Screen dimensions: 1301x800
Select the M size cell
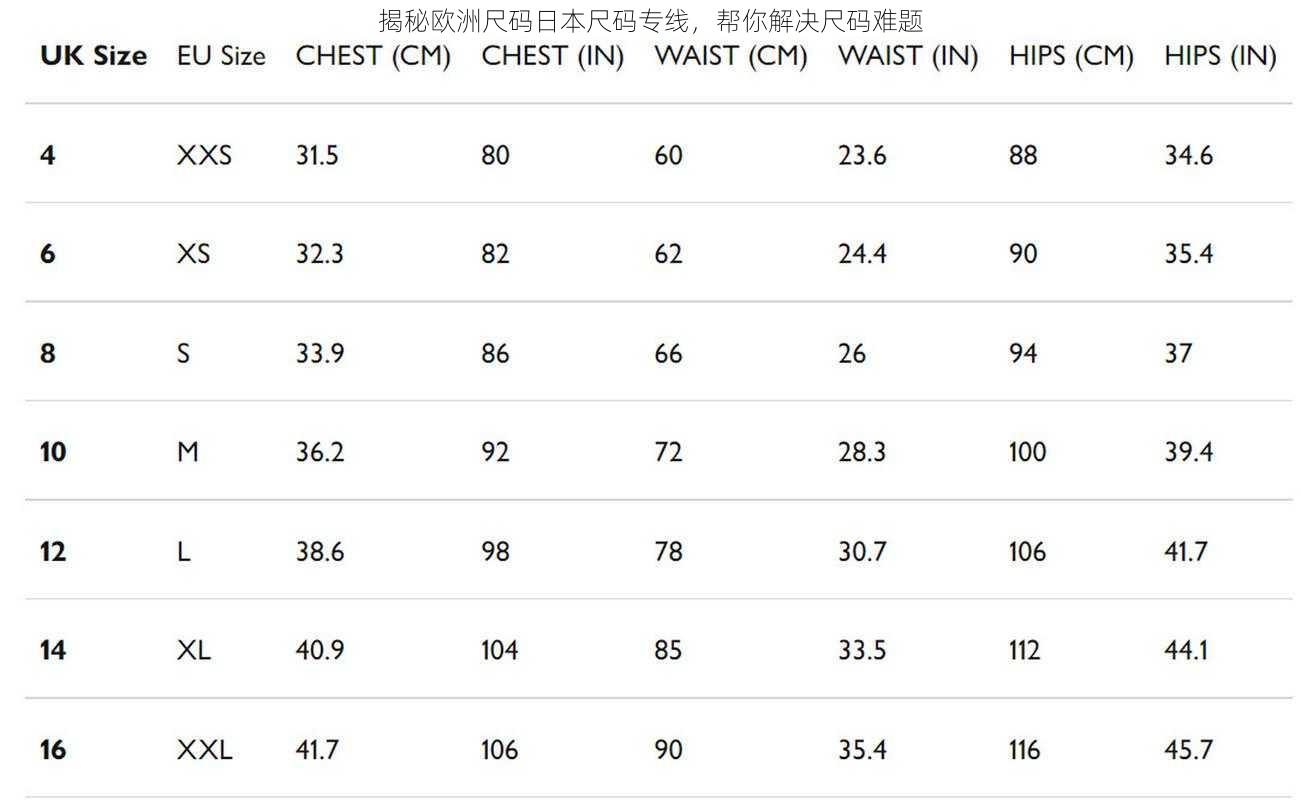pyautogui.click(x=188, y=452)
